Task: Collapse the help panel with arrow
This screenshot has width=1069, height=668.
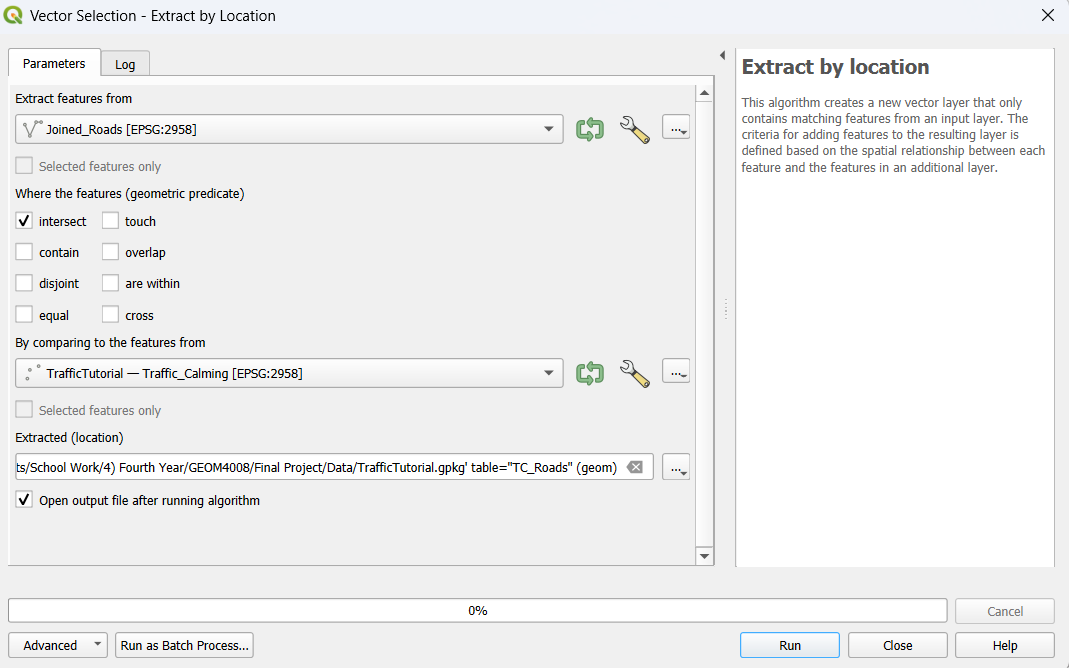Action: click(722, 55)
